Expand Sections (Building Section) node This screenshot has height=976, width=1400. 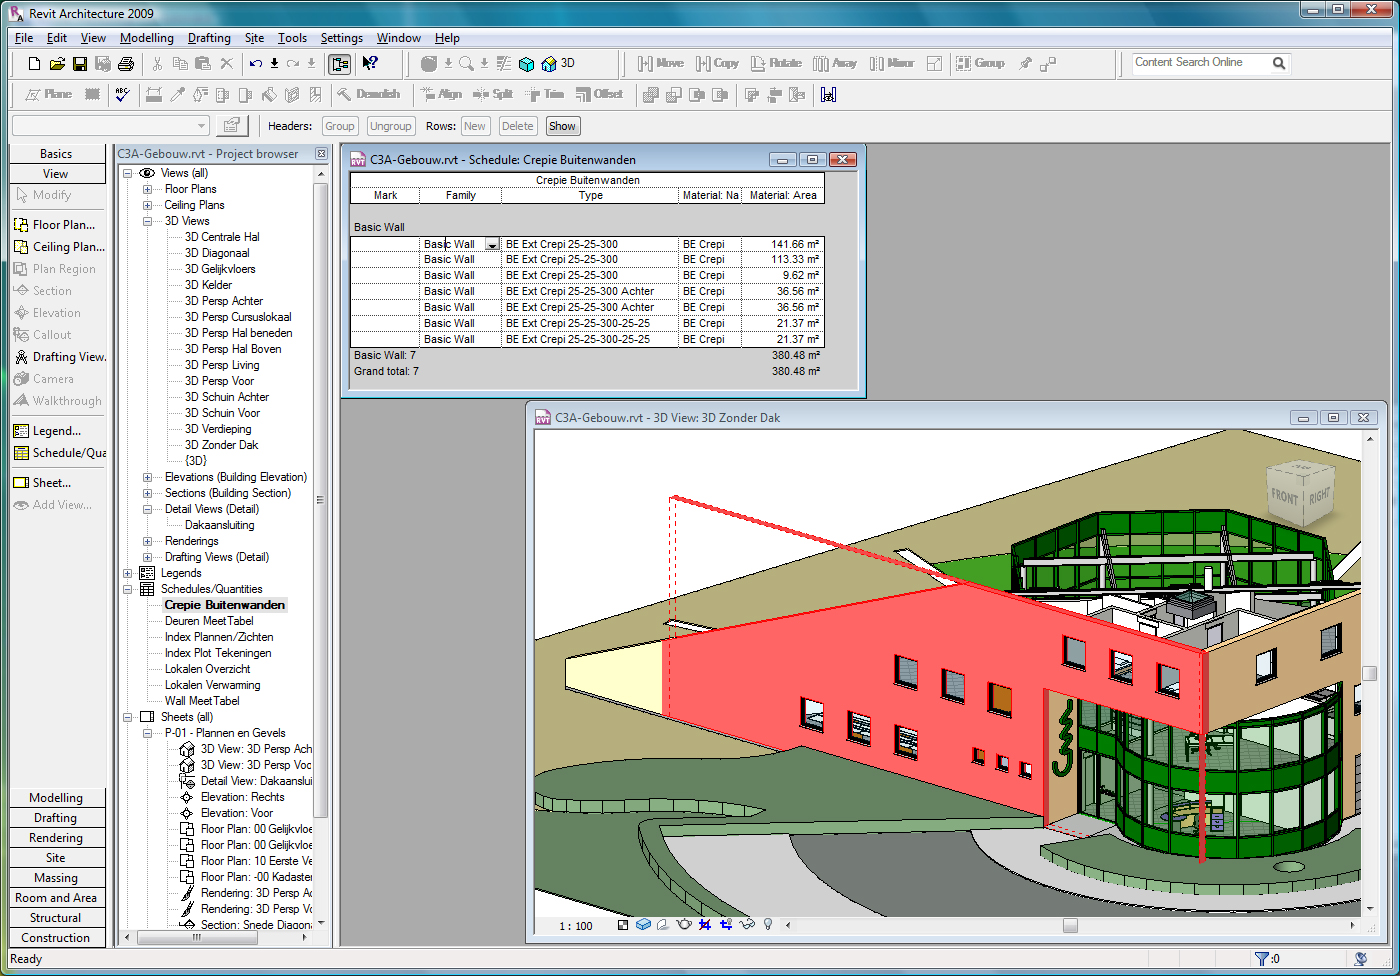coord(148,493)
